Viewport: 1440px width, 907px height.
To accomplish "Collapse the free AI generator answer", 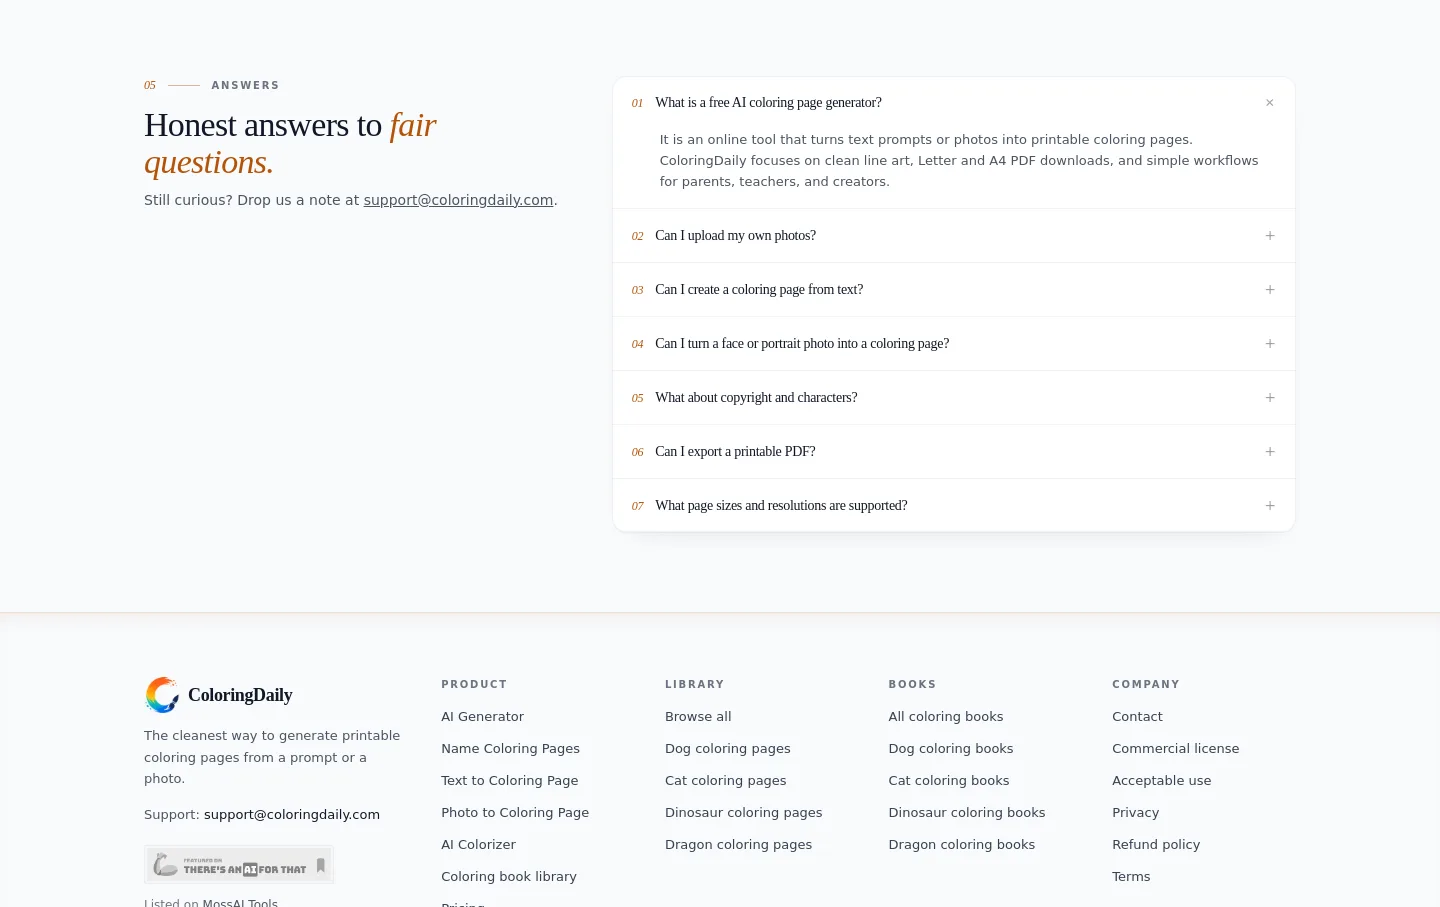I will (1269, 103).
